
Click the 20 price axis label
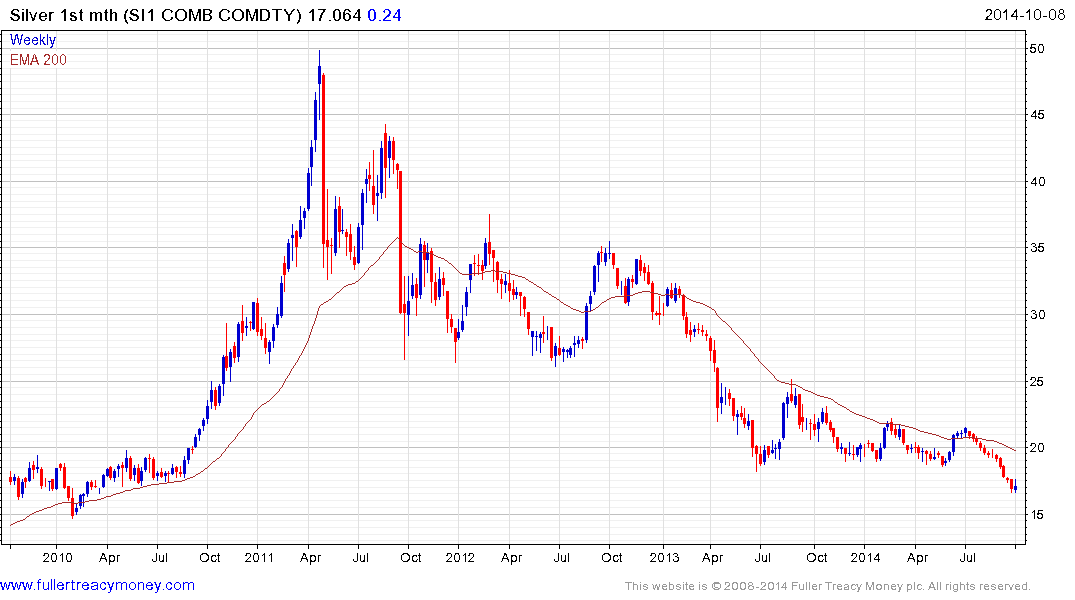pyautogui.click(x=1037, y=448)
